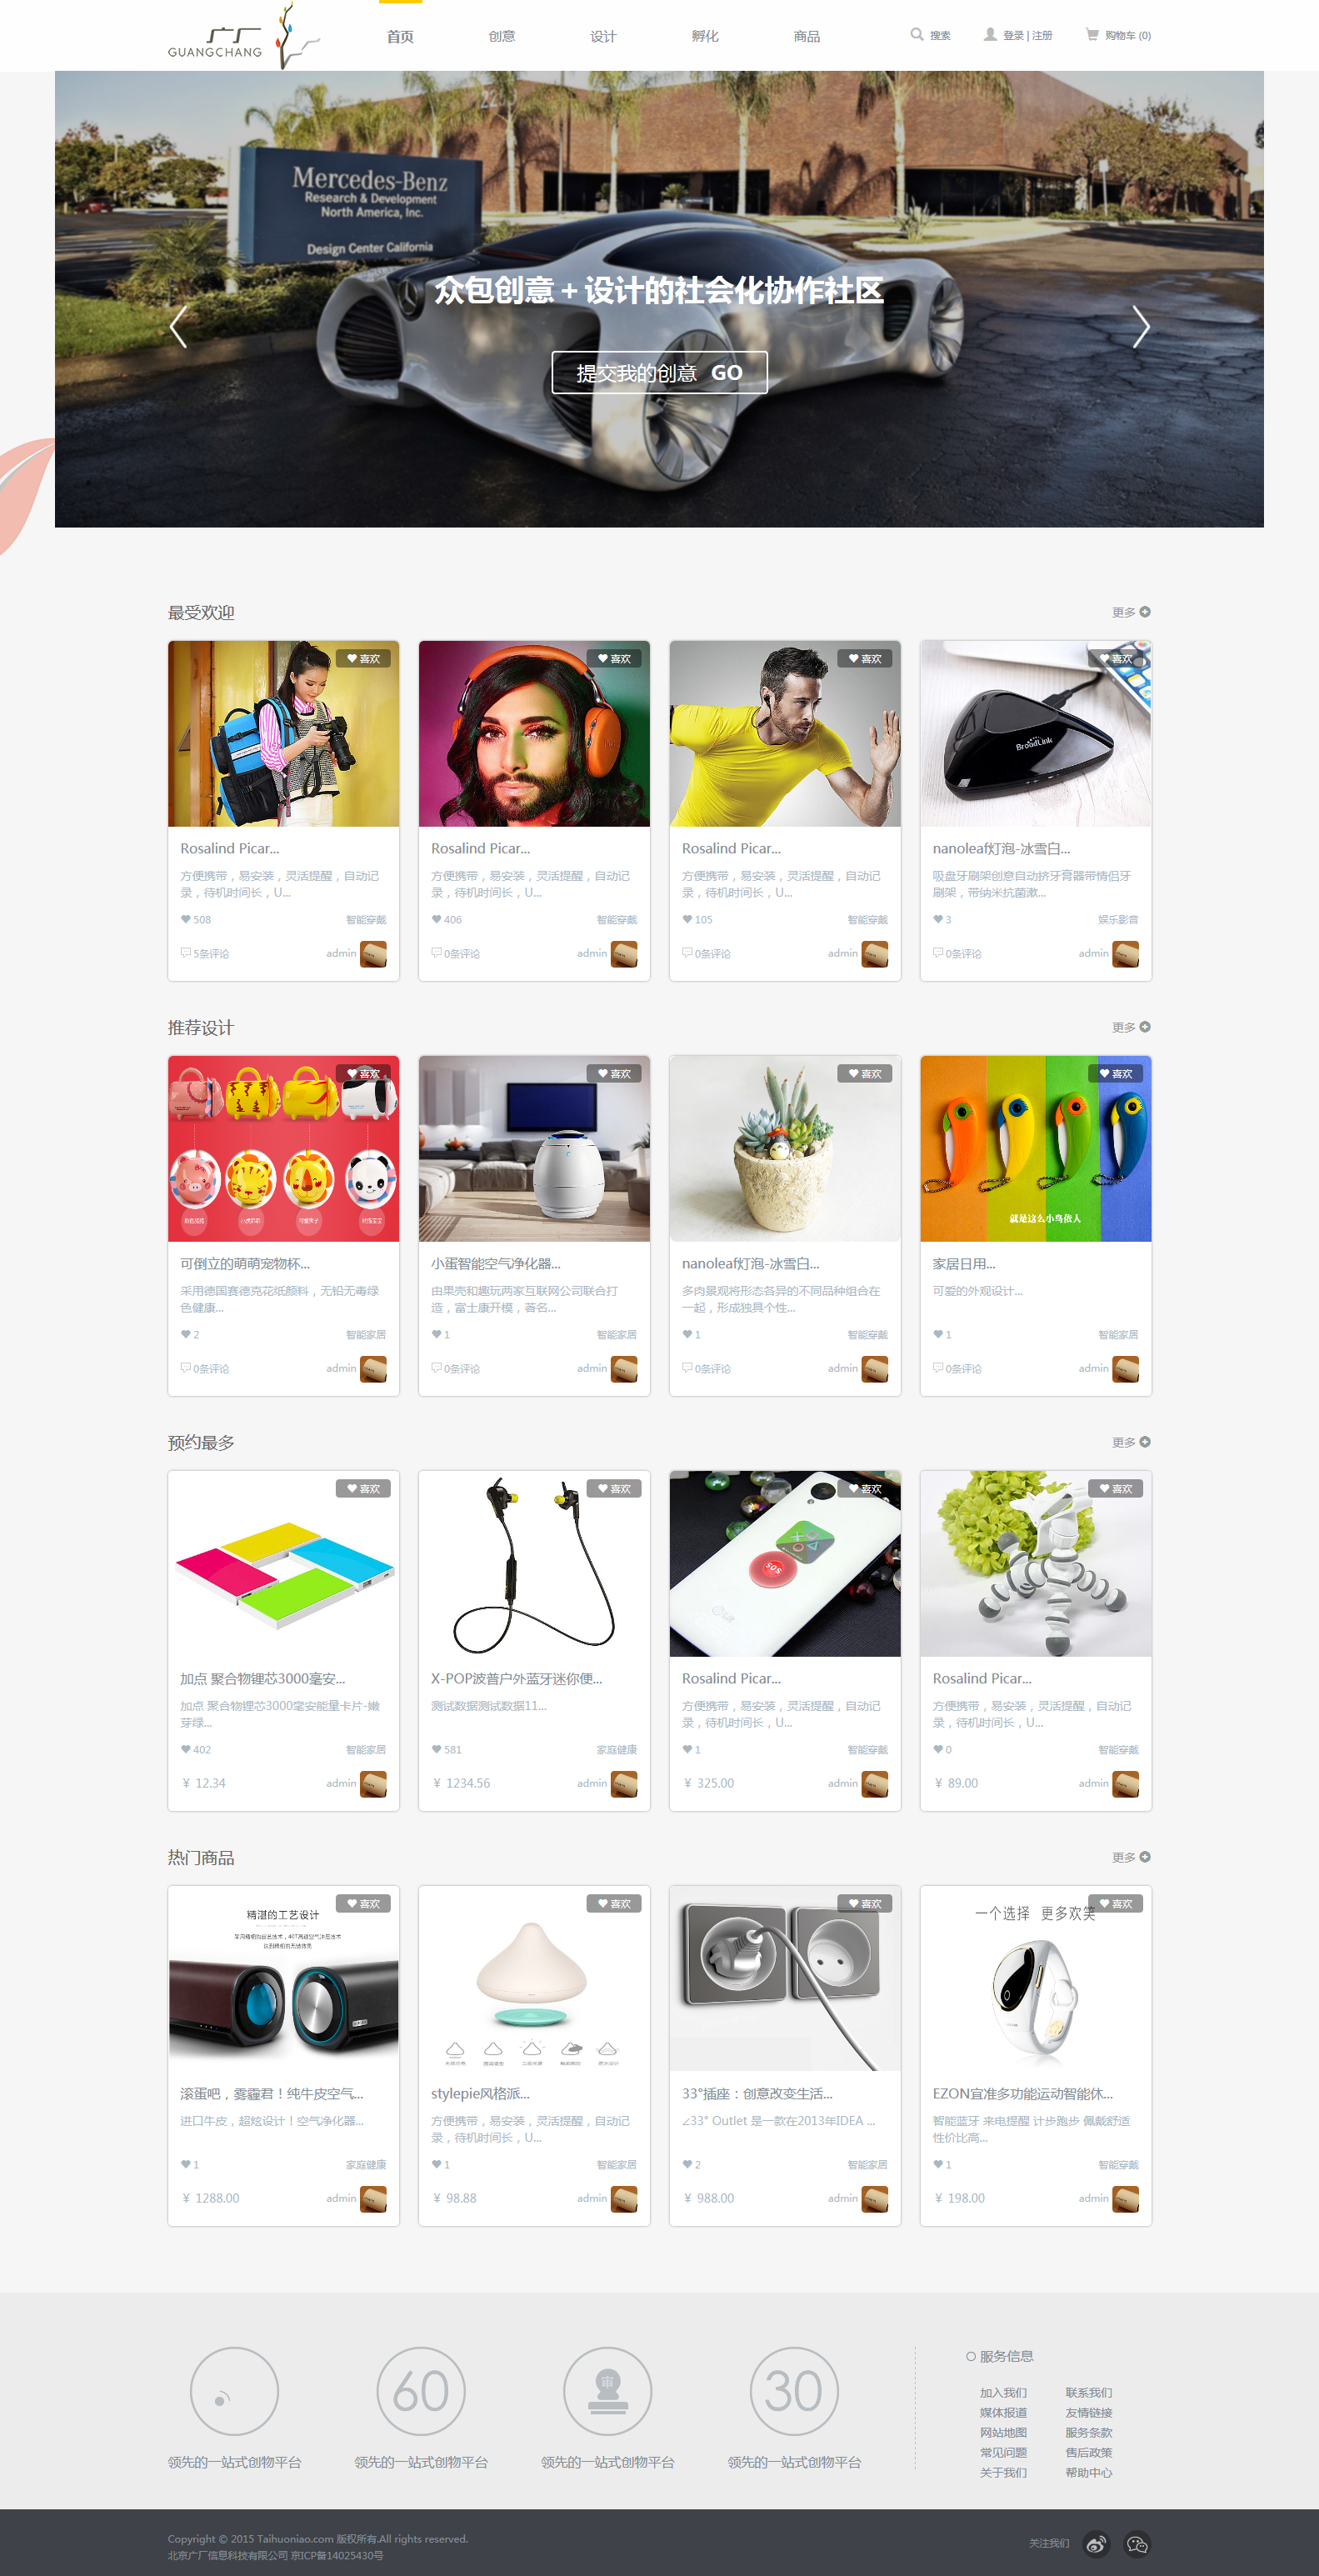Like the small egg air purifier card
The image size is (1319, 2576).
(x=613, y=1074)
